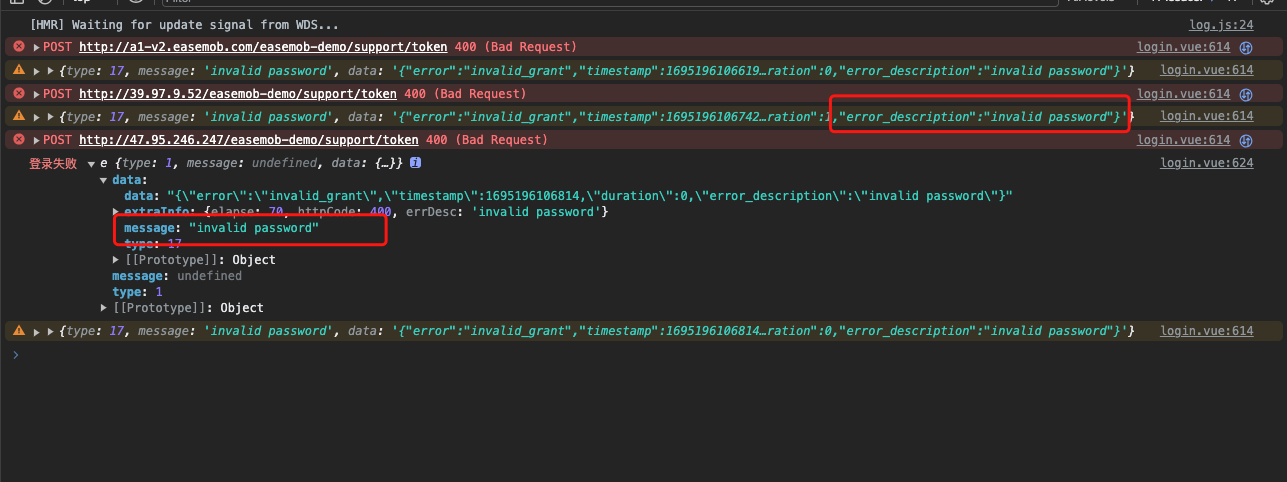Screen dimensions: 1287x482
Task: Click the warning icon on the timestamp 1695196106814 row
Action: 17,331
